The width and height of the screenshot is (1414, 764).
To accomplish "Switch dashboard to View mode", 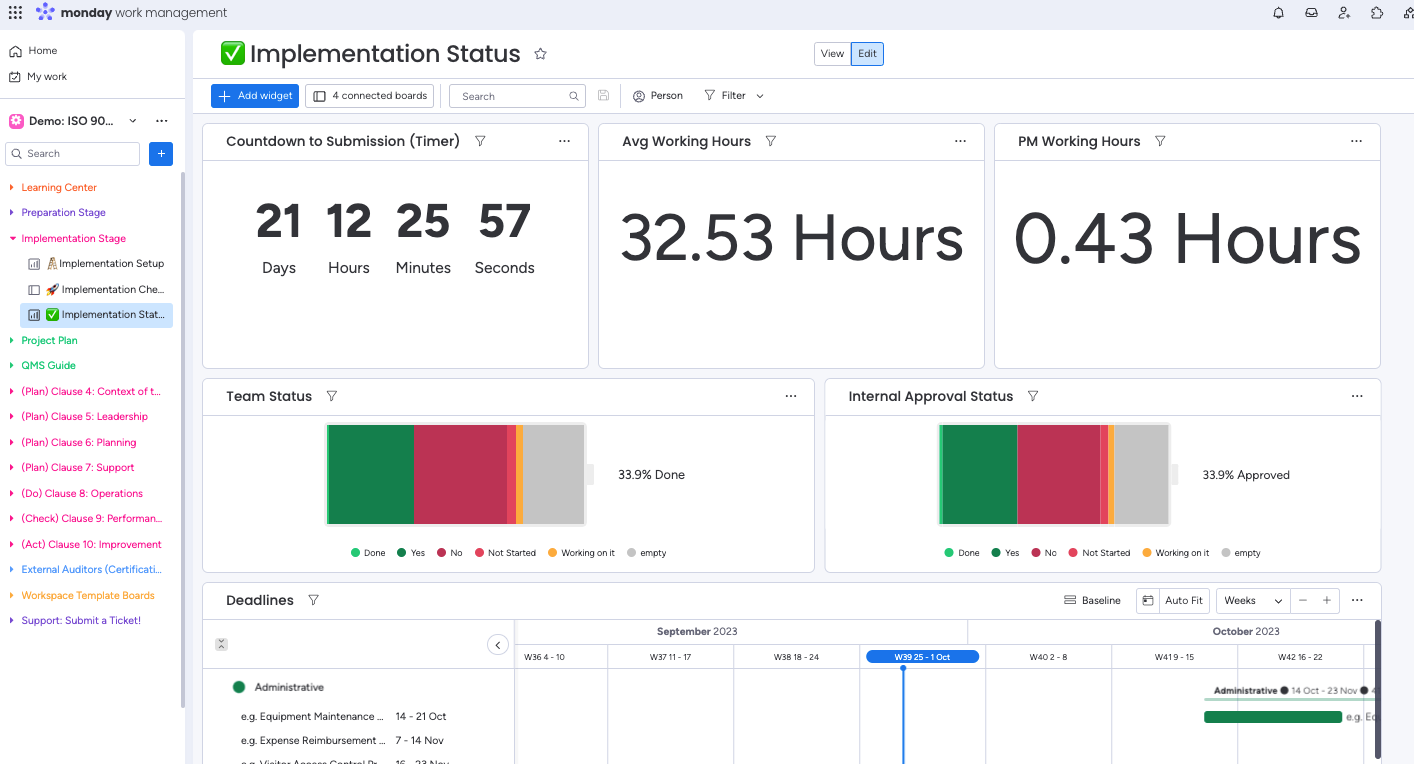I will coord(832,54).
